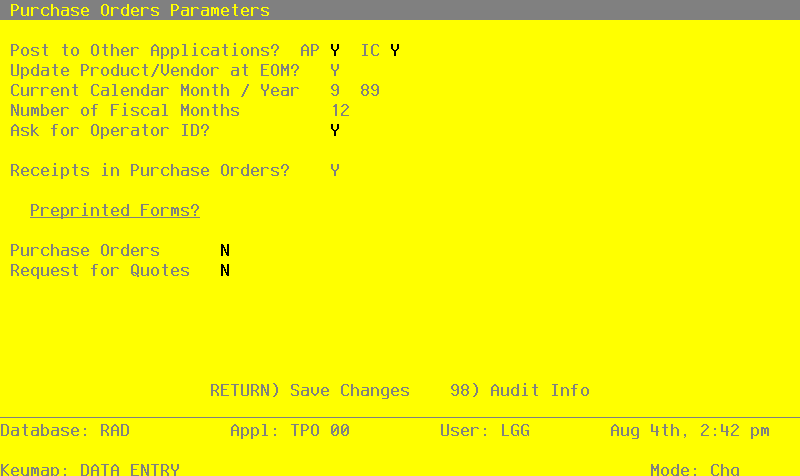Click the User: LGG status entry
Viewport: 800px width, 476px height.
pos(485,431)
